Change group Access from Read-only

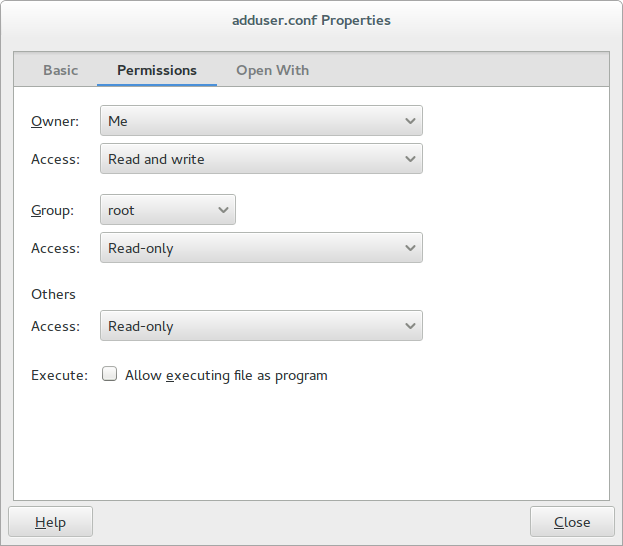(261, 248)
